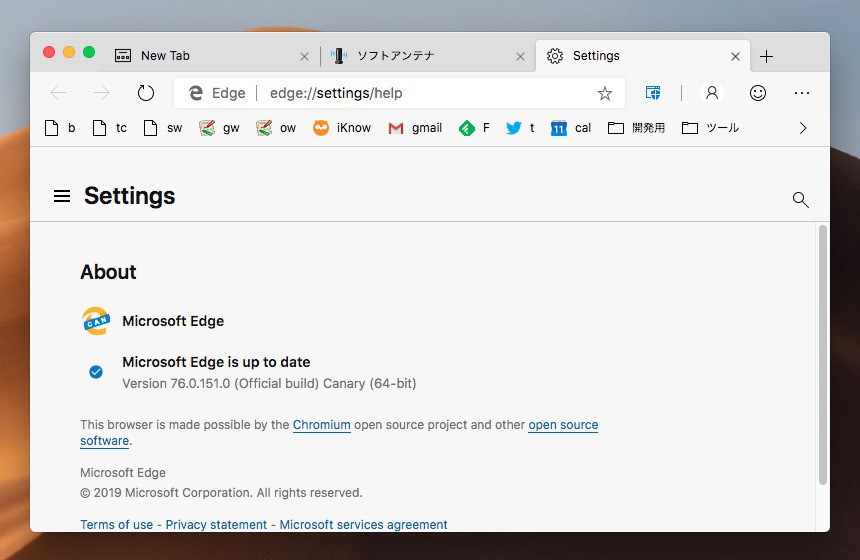Click the Edge Canary logo
The width and height of the screenshot is (860, 560).
[96, 321]
